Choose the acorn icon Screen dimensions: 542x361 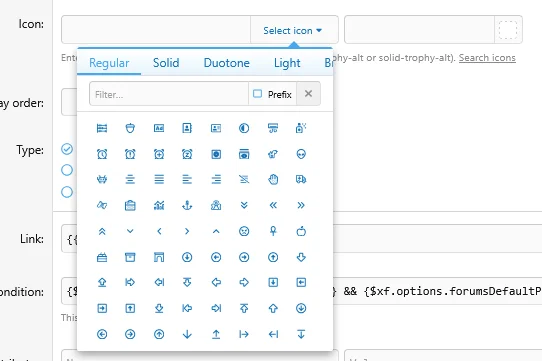(130, 128)
